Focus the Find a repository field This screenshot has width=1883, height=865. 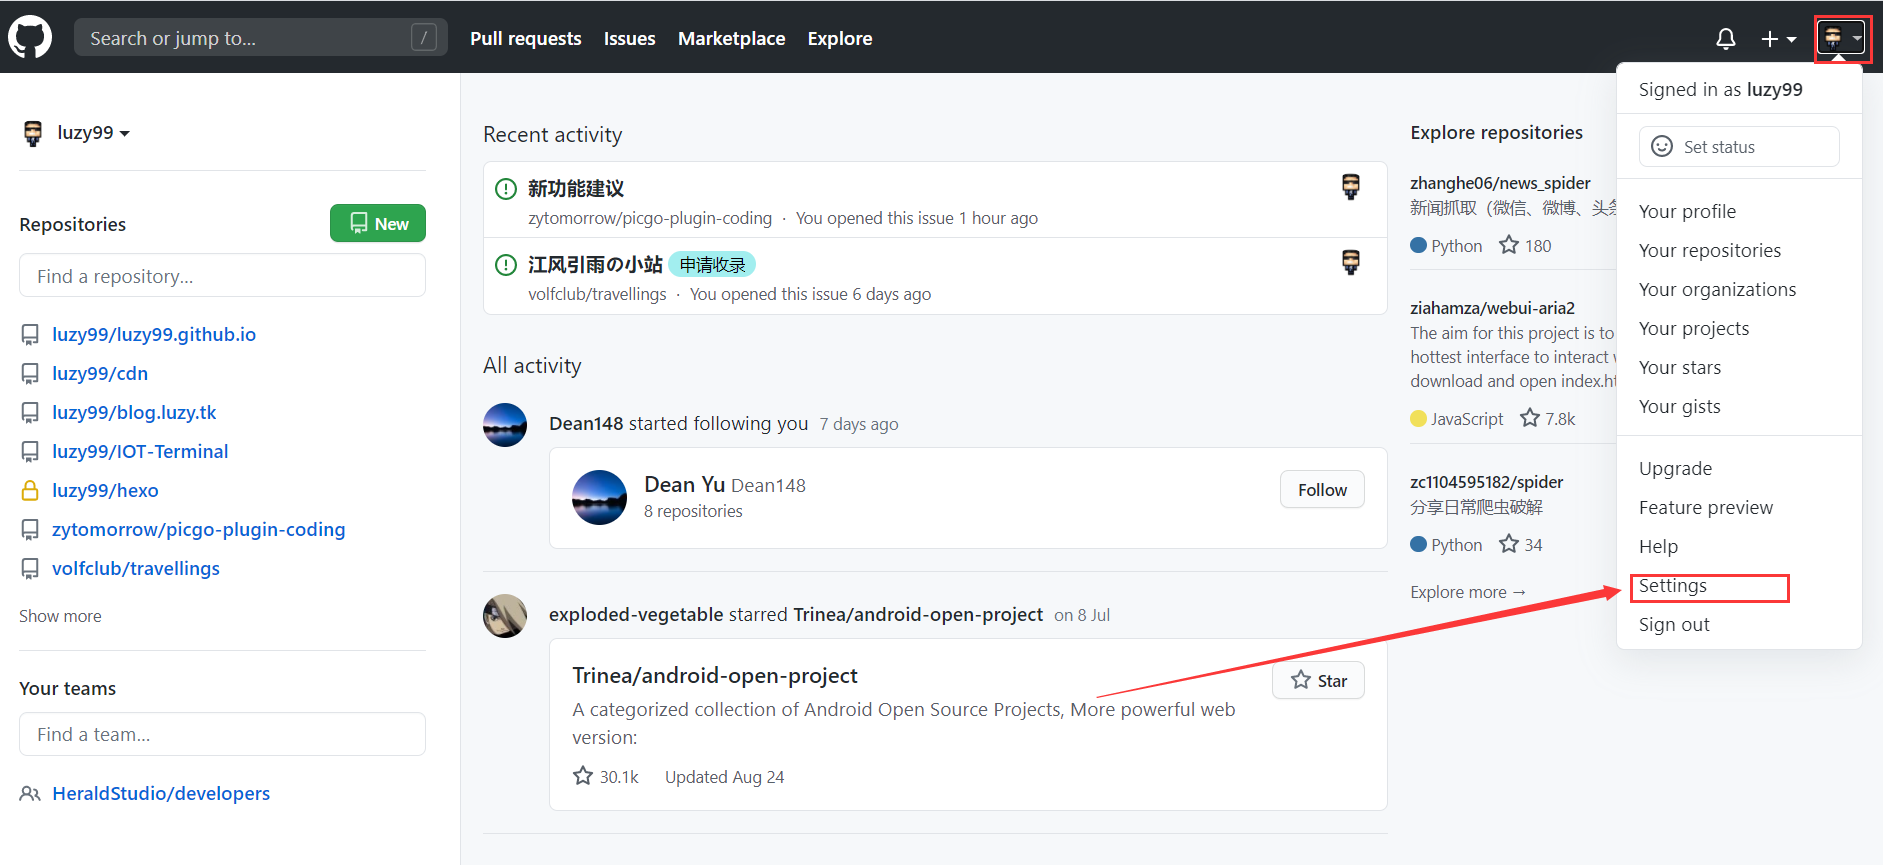(222, 275)
